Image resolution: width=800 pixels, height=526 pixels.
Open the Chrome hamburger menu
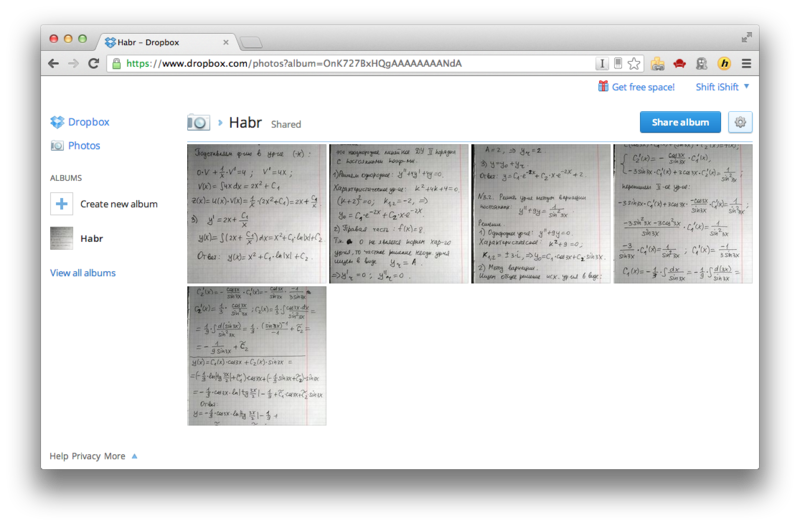coord(746,63)
